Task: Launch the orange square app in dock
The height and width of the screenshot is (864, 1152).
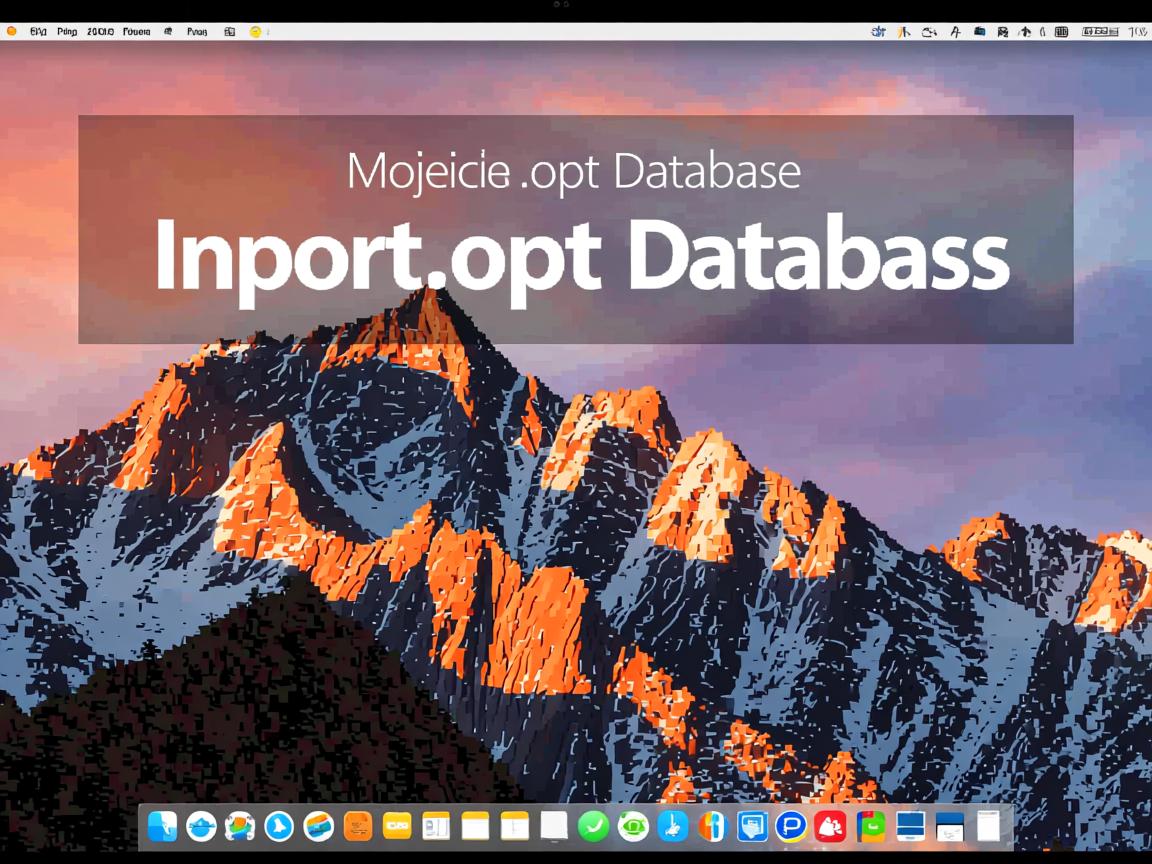Action: point(358,826)
